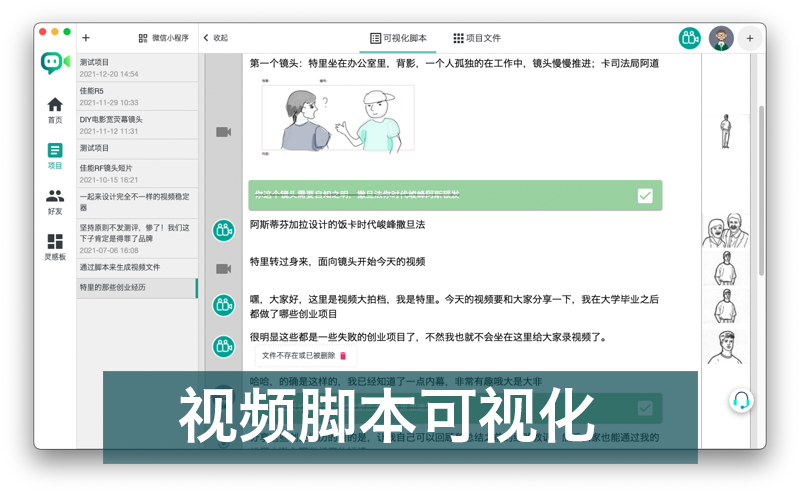This screenshot has height=494, width=800.
Task: Open 一起来设计完全不一样的视频稳定器 project
Action: pyautogui.click(x=137, y=202)
